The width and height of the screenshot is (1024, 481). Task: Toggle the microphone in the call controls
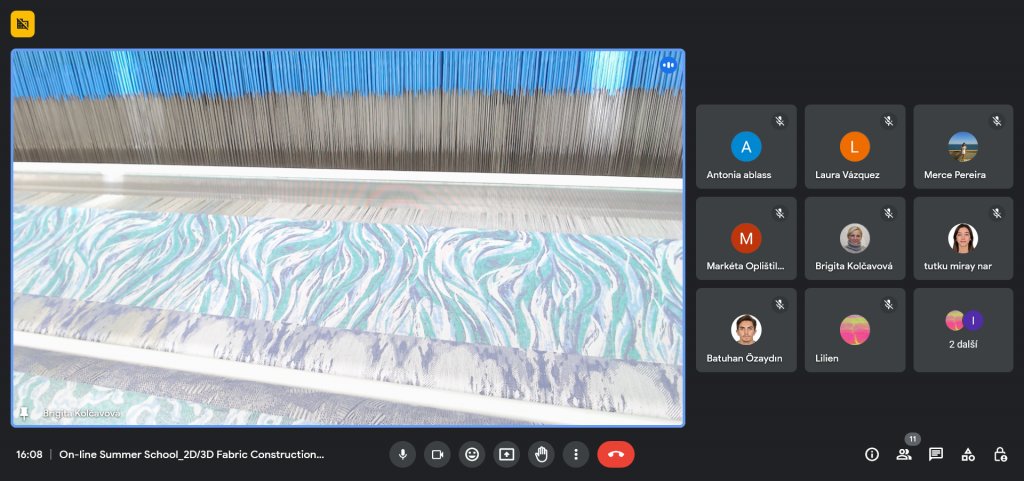402,454
